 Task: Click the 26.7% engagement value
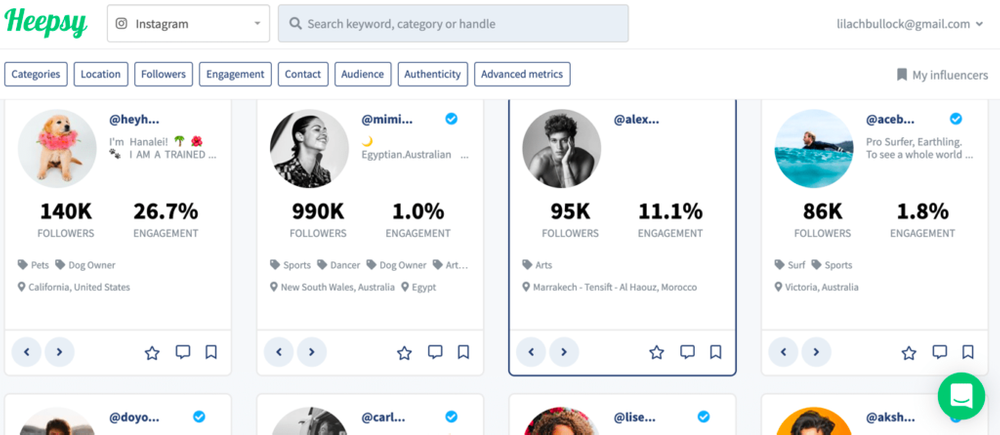[166, 210]
